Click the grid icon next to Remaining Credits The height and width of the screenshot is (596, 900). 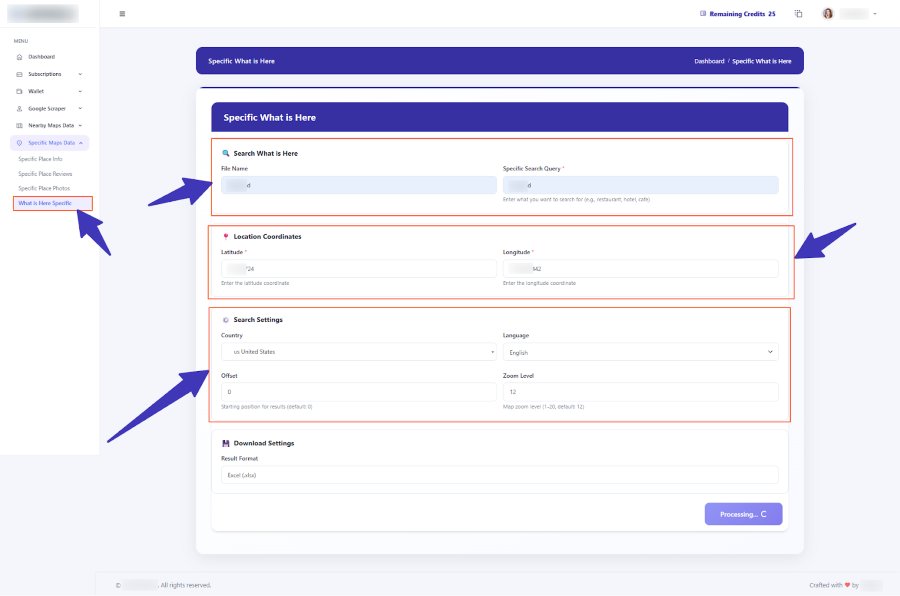pos(798,13)
